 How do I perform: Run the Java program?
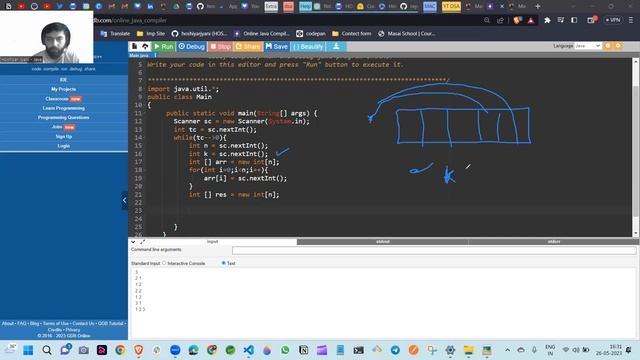(164, 47)
